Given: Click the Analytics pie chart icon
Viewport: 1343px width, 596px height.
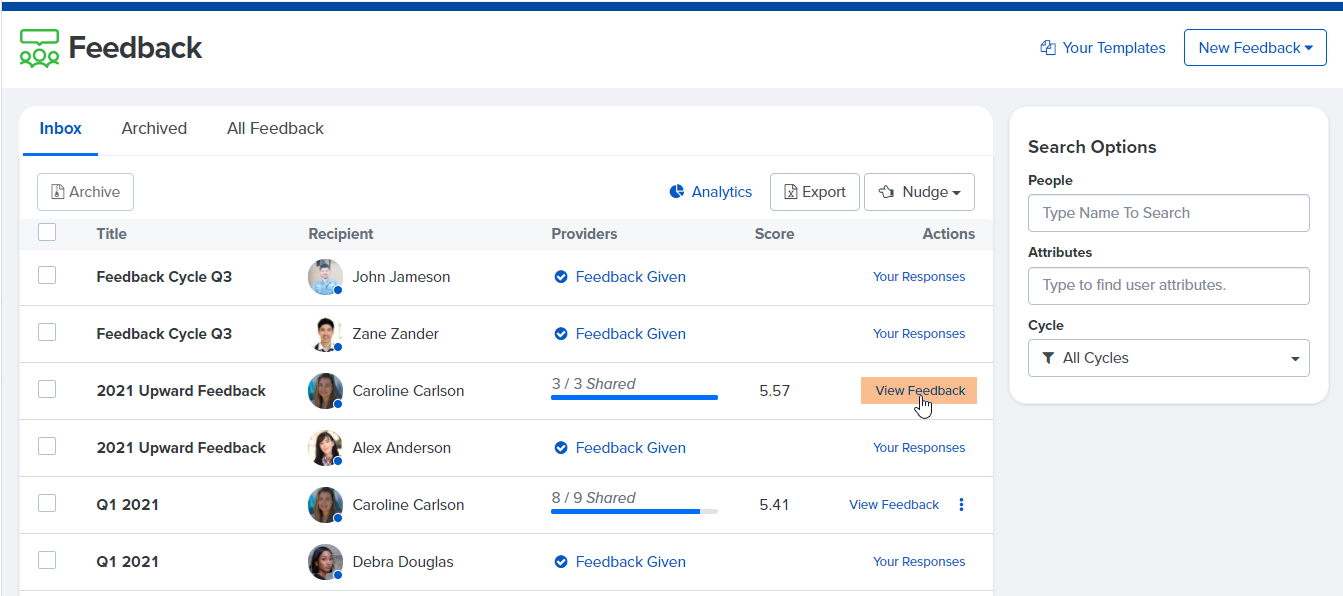Looking at the screenshot, I should click(677, 192).
